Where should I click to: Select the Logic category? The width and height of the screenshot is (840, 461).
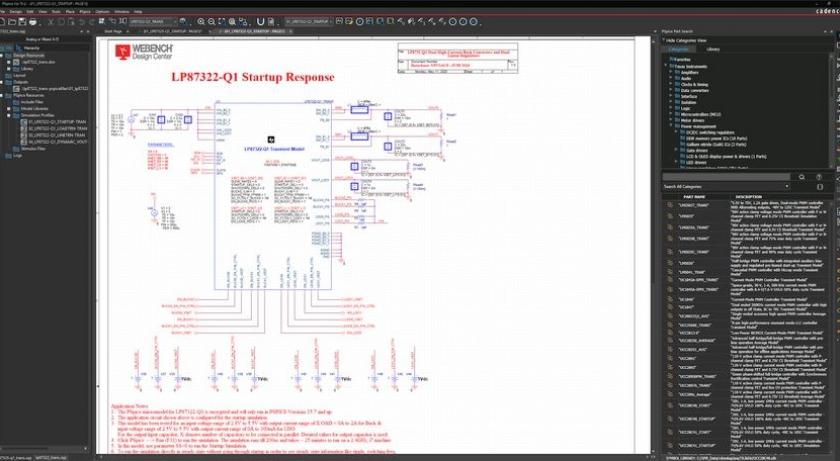tap(685, 108)
